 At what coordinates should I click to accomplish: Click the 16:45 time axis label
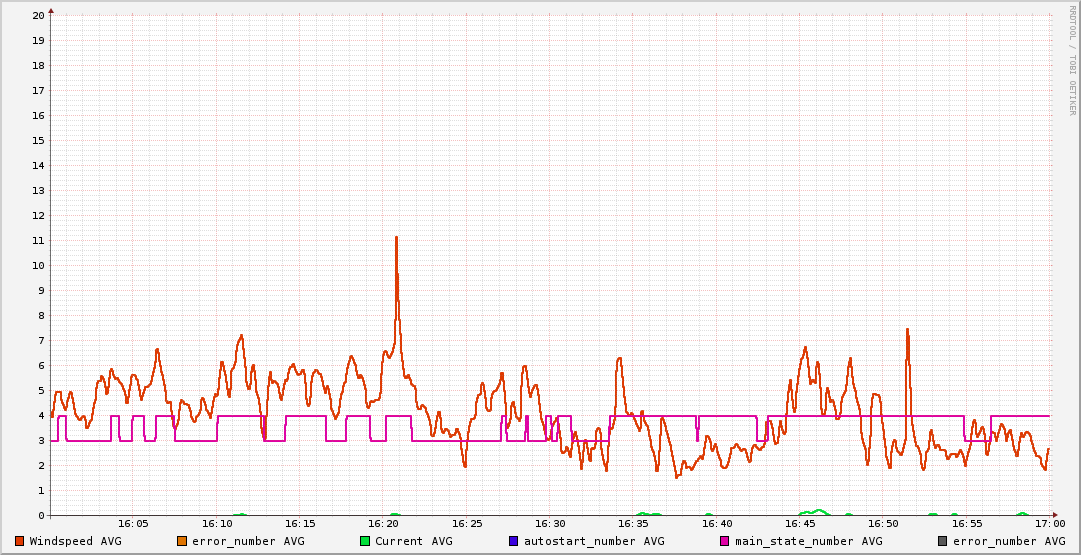pyautogui.click(x=800, y=523)
